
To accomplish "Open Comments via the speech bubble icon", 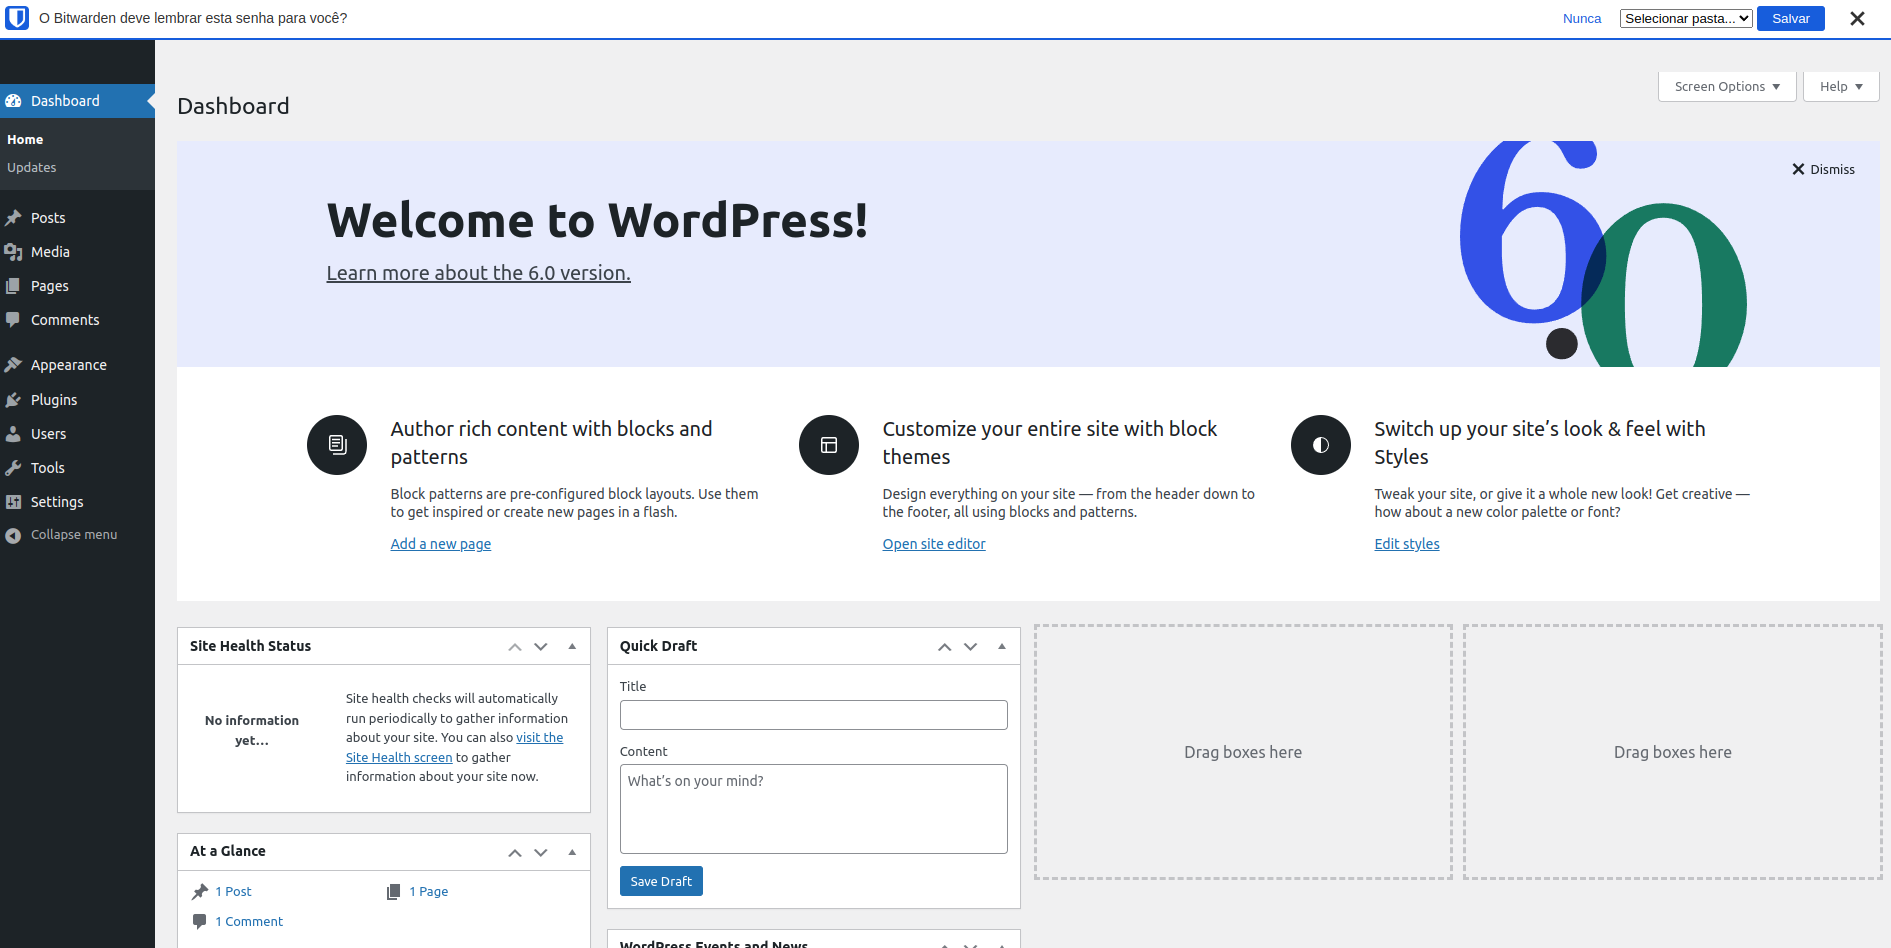I will pos(15,320).
